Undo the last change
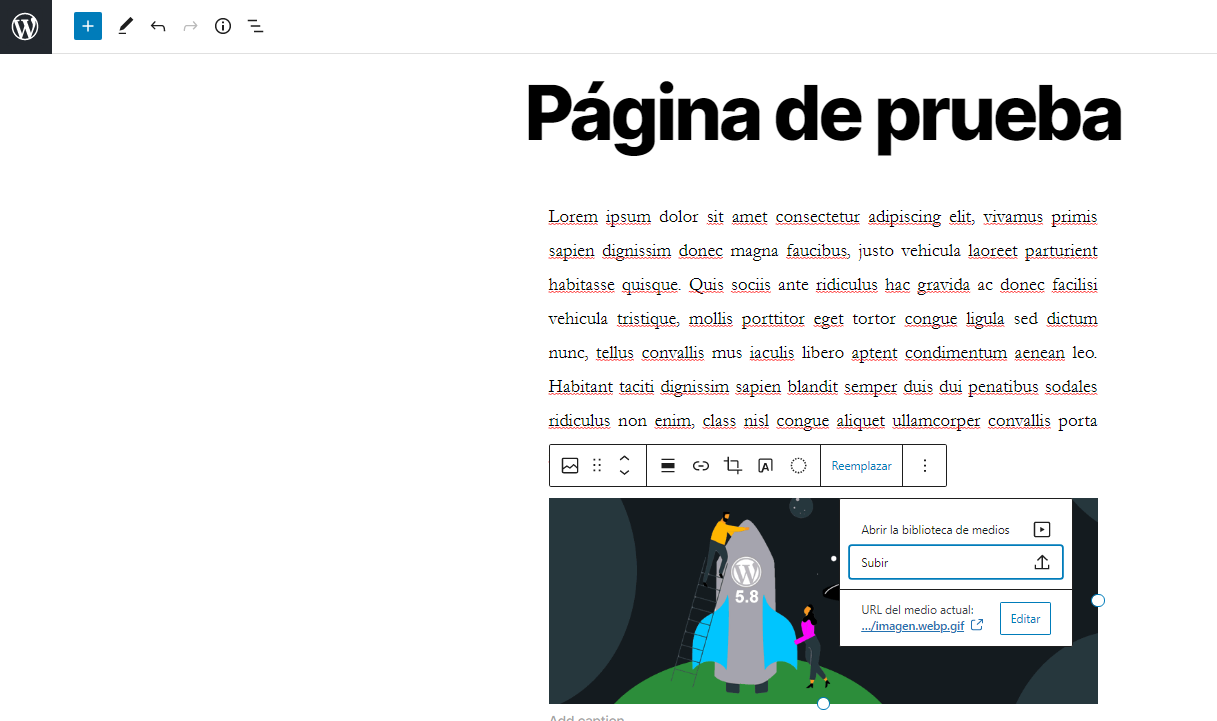 pyautogui.click(x=158, y=26)
